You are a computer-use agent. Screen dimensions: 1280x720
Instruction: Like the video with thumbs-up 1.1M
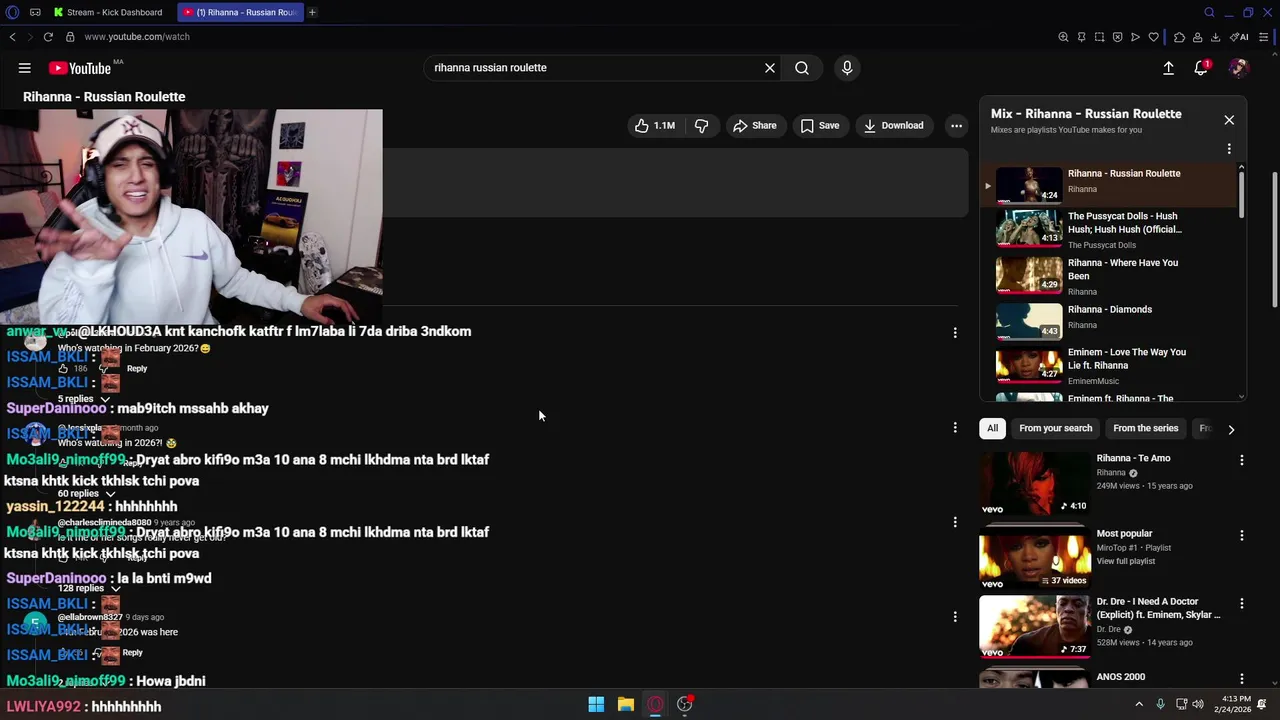point(655,126)
